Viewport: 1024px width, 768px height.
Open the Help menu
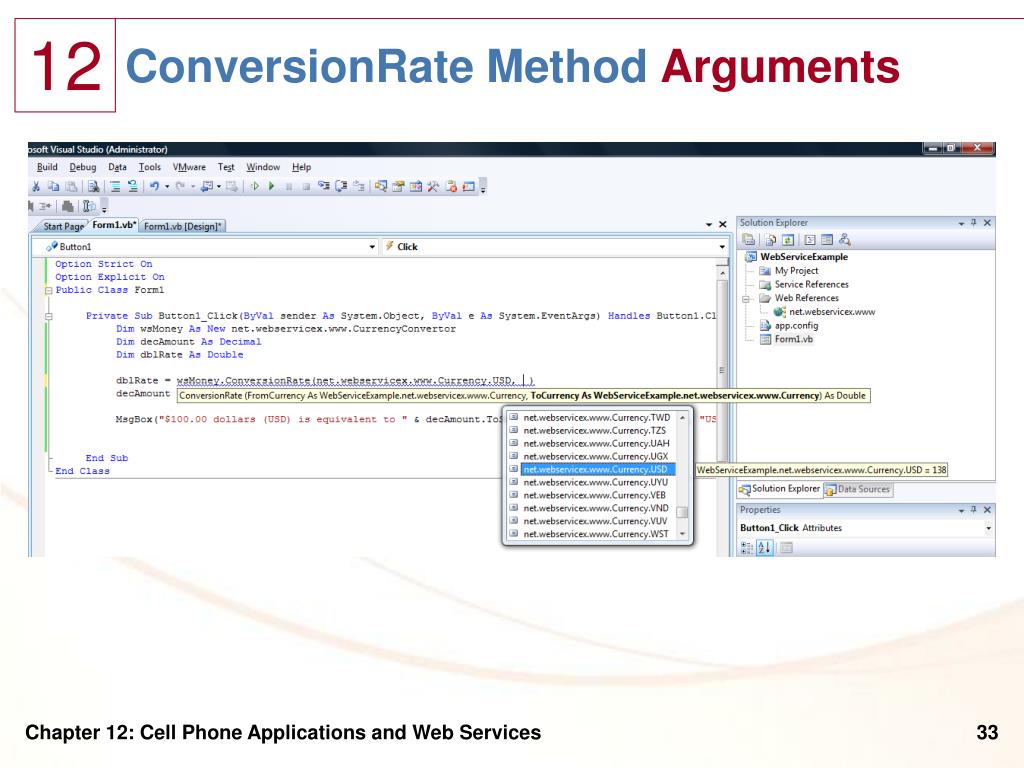click(301, 167)
